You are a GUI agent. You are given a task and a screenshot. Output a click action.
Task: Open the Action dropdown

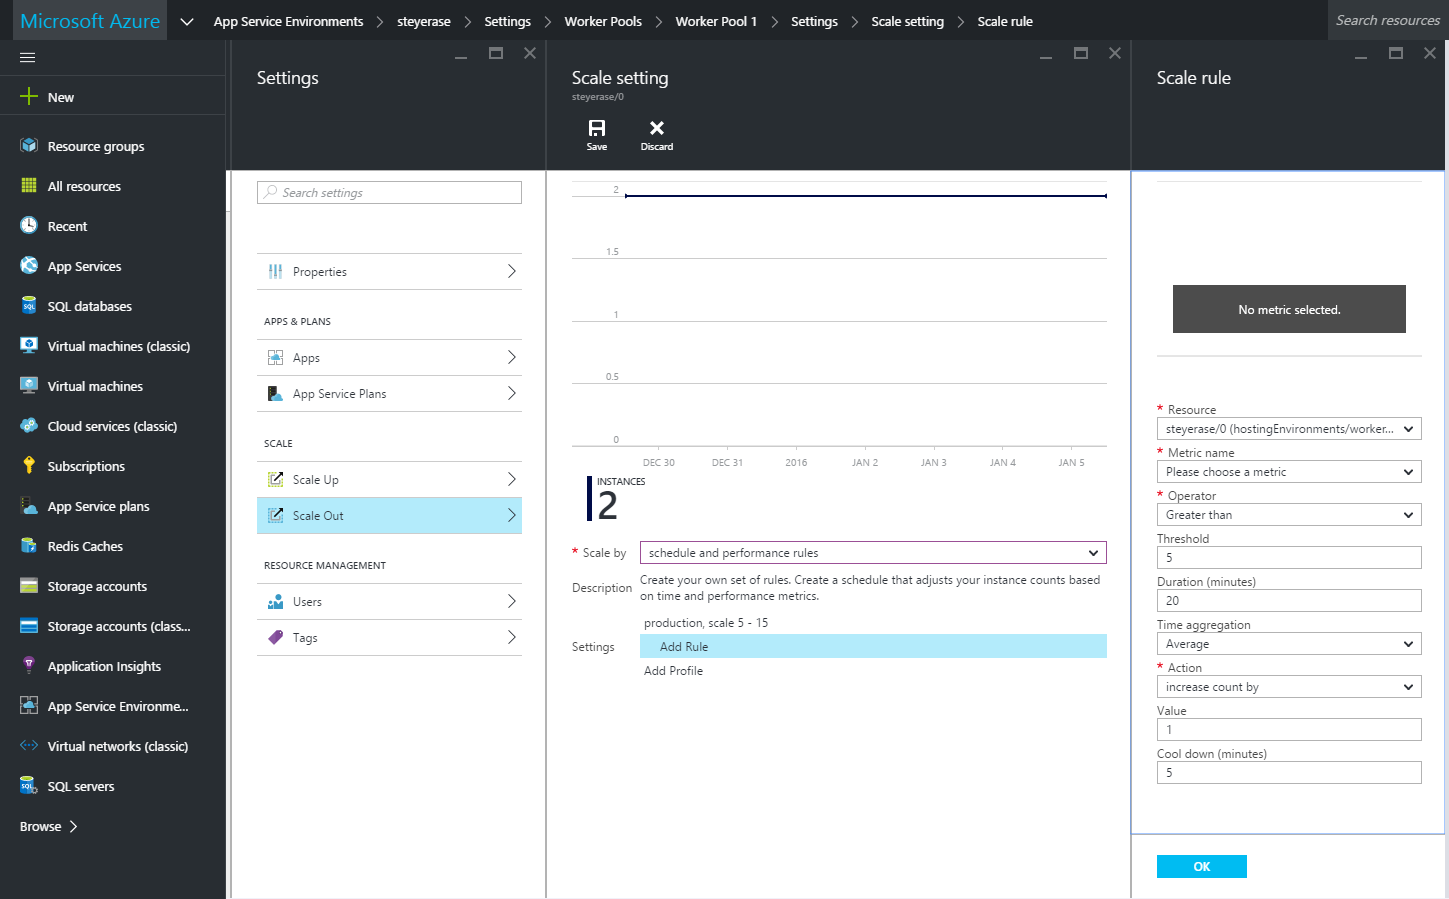(x=1289, y=686)
